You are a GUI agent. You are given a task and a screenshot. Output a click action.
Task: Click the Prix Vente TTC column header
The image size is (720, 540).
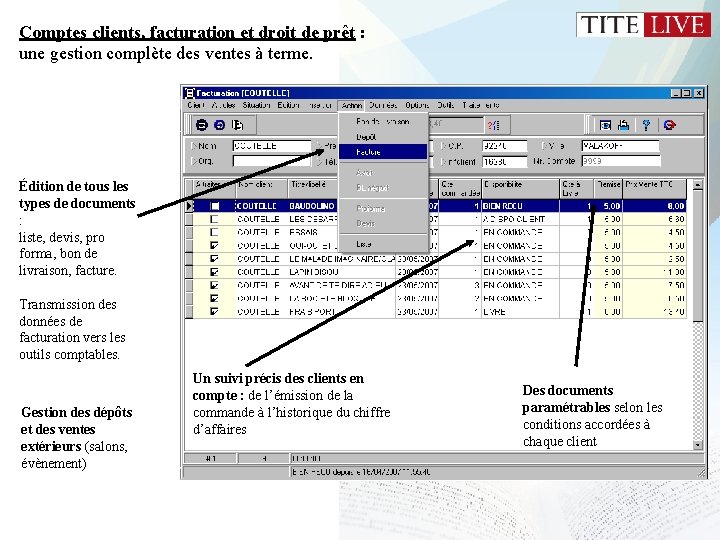click(654, 189)
